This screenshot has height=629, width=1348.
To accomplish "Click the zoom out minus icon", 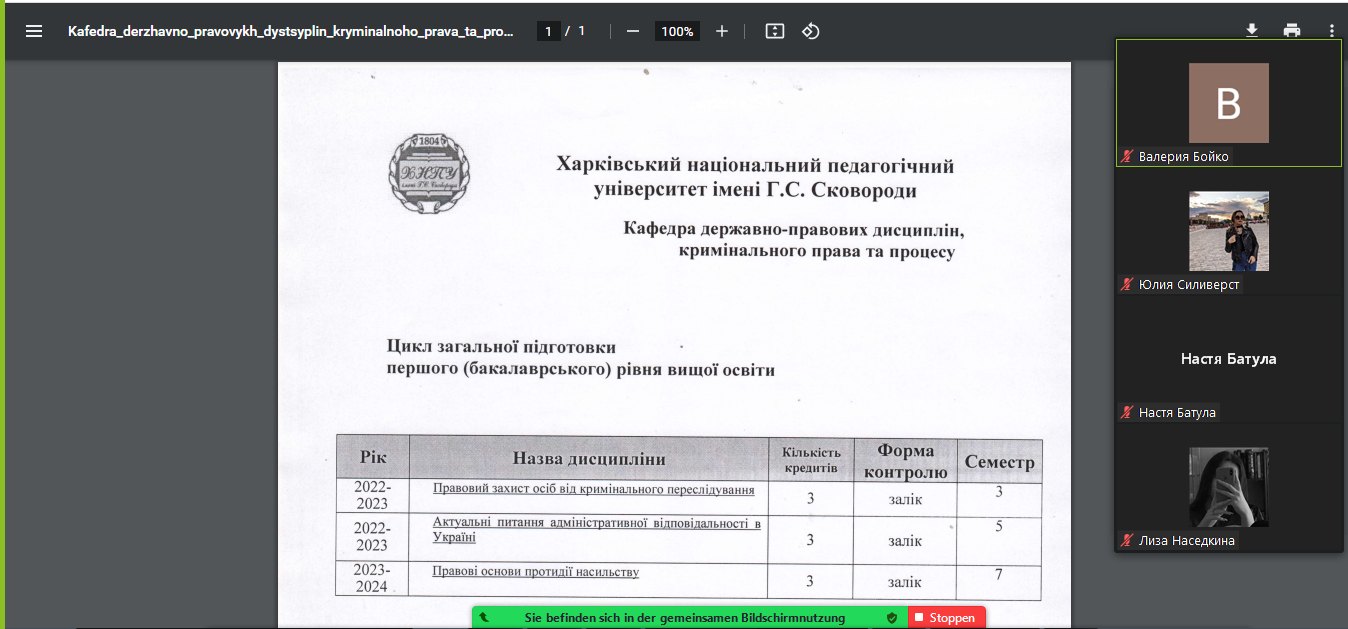I will (x=632, y=31).
